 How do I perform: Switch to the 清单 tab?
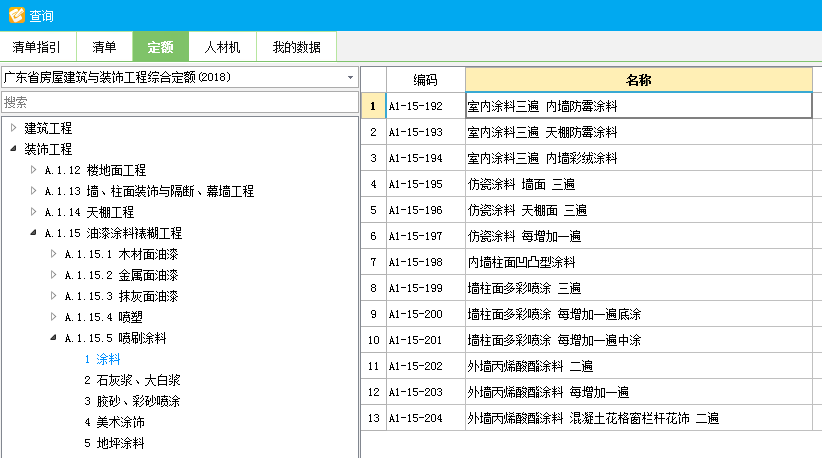[x=104, y=47]
